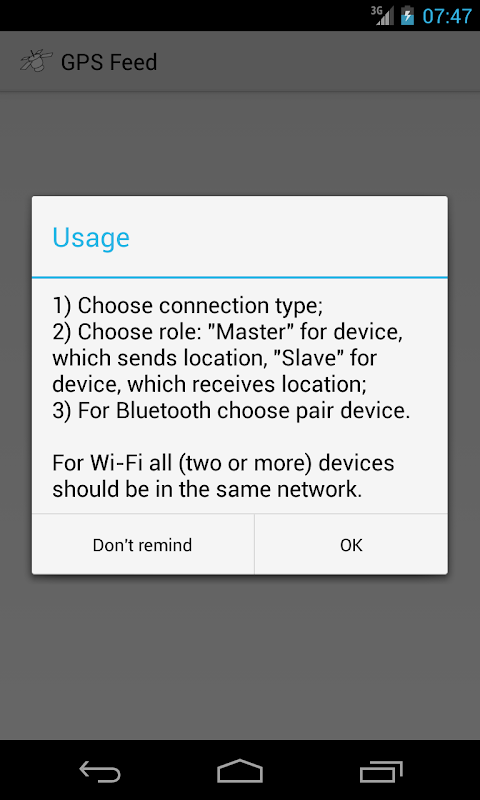Tap the "Choose connection type" instruction line
The image size is (480, 800).
pos(188,306)
